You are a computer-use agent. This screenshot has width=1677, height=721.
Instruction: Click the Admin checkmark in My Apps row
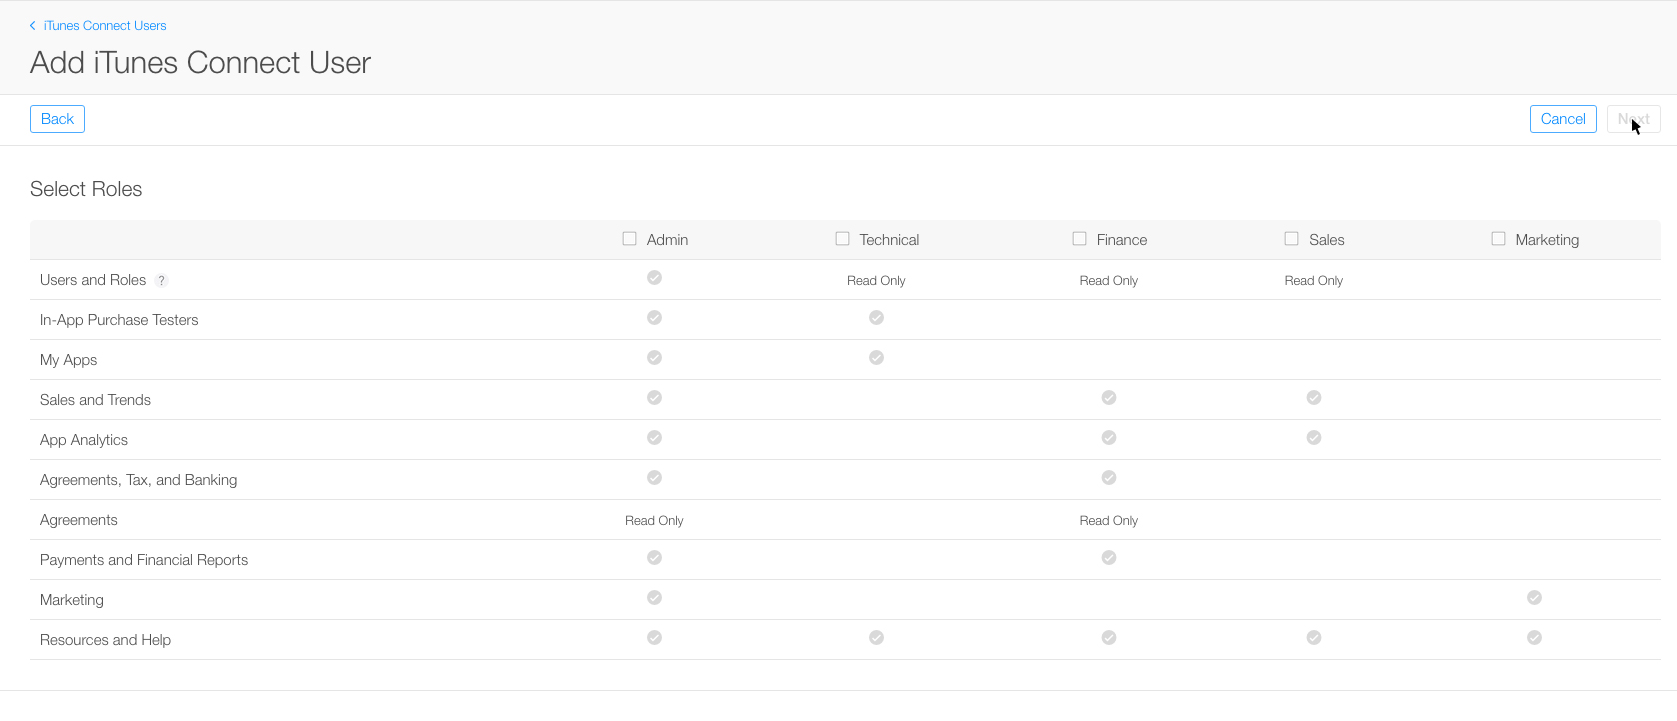pos(654,357)
